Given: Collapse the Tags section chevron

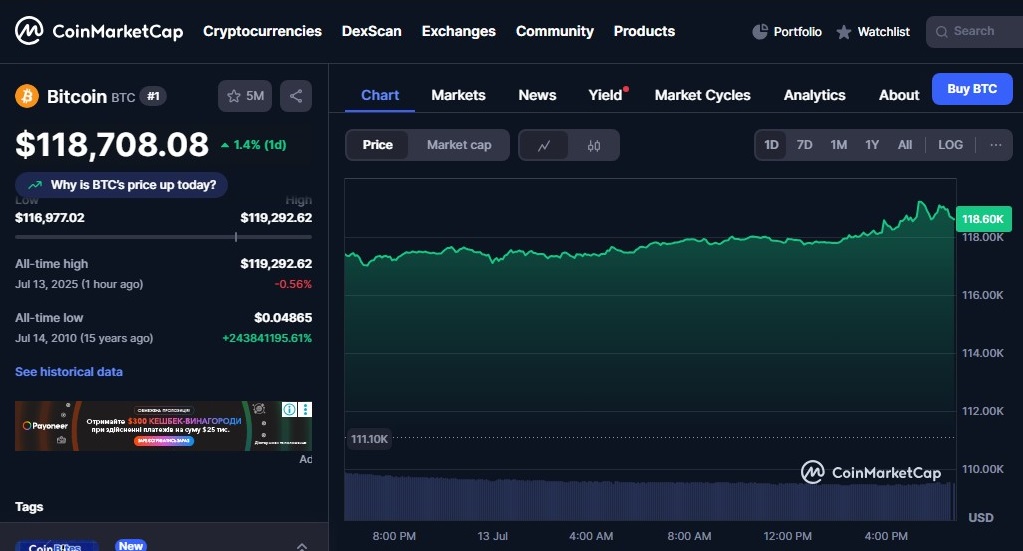Looking at the screenshot, I should (x=301, y=546).
